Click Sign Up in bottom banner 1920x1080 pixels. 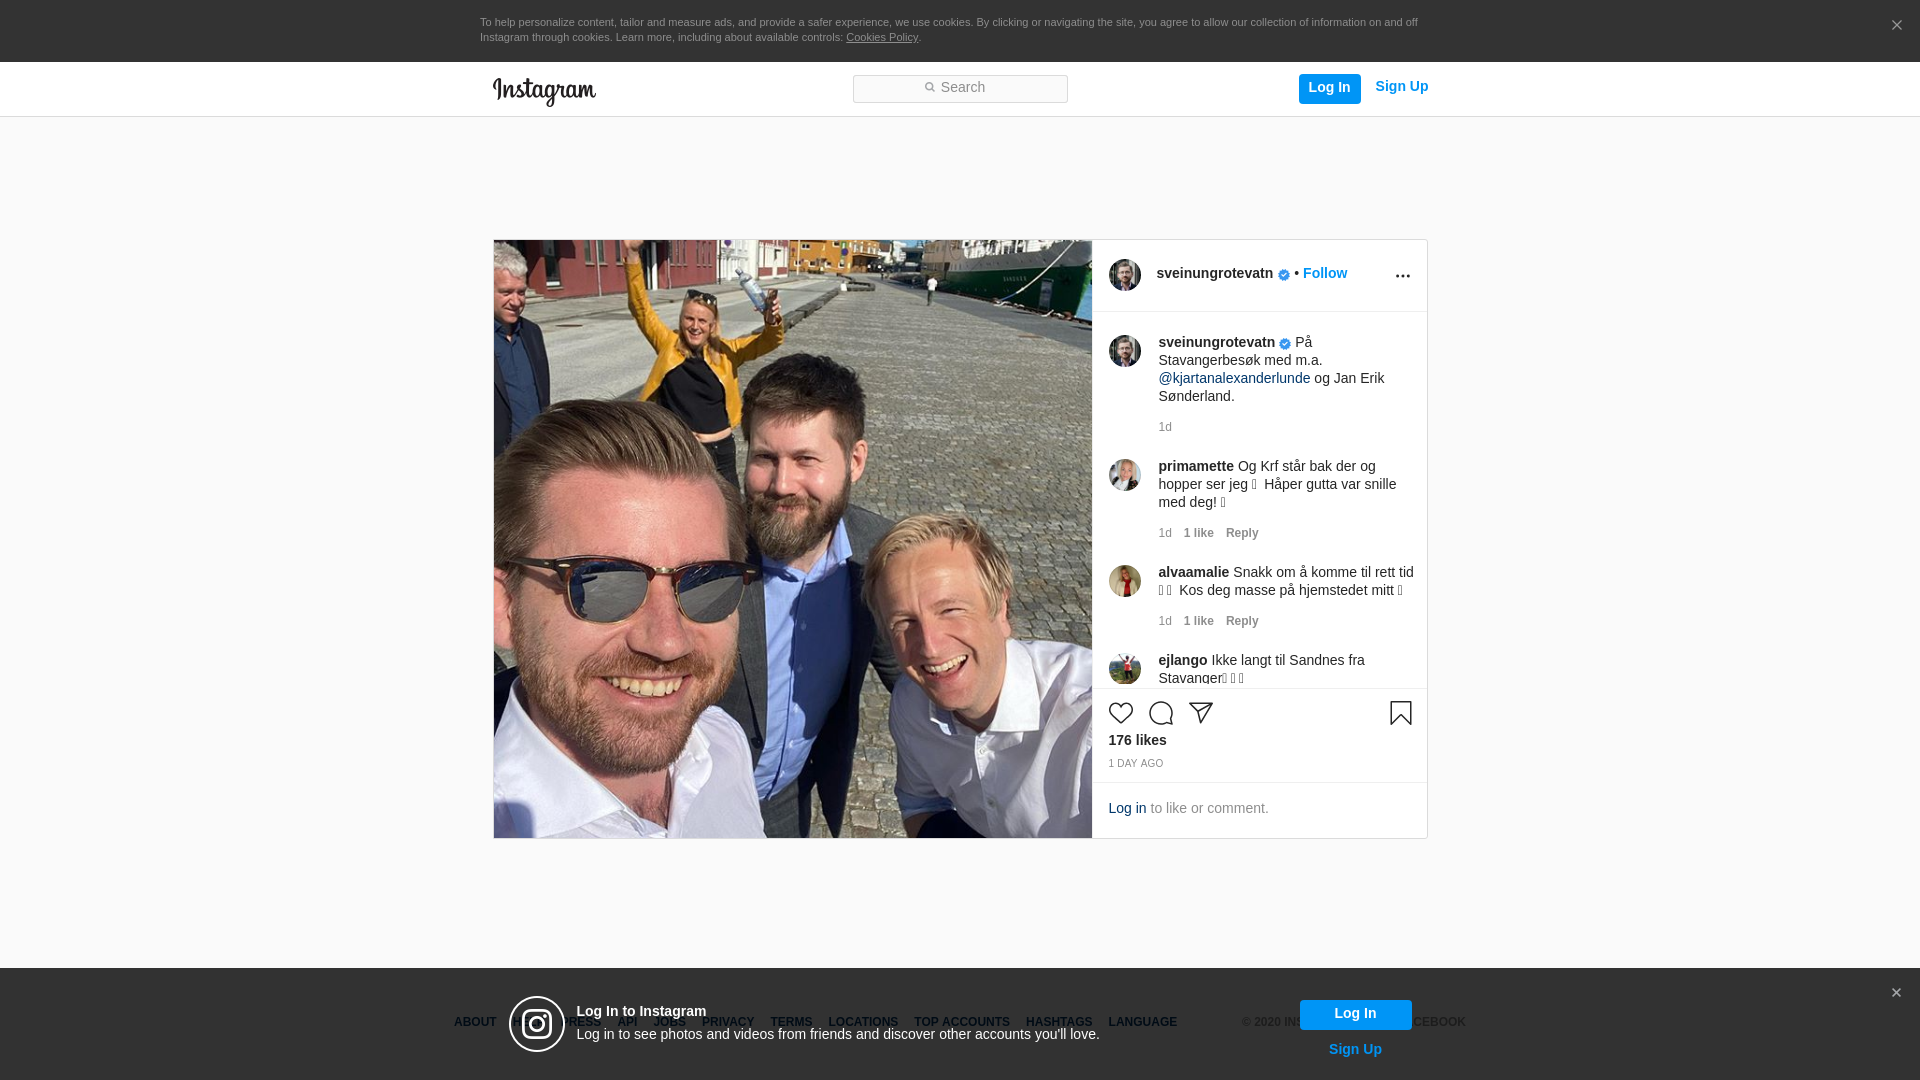[1355, 1049]
